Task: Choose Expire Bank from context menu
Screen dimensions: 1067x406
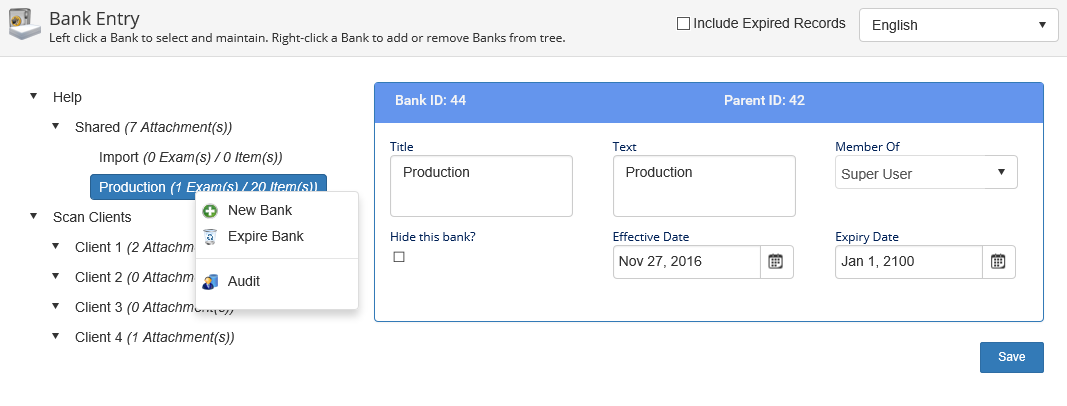Action: 265,237
